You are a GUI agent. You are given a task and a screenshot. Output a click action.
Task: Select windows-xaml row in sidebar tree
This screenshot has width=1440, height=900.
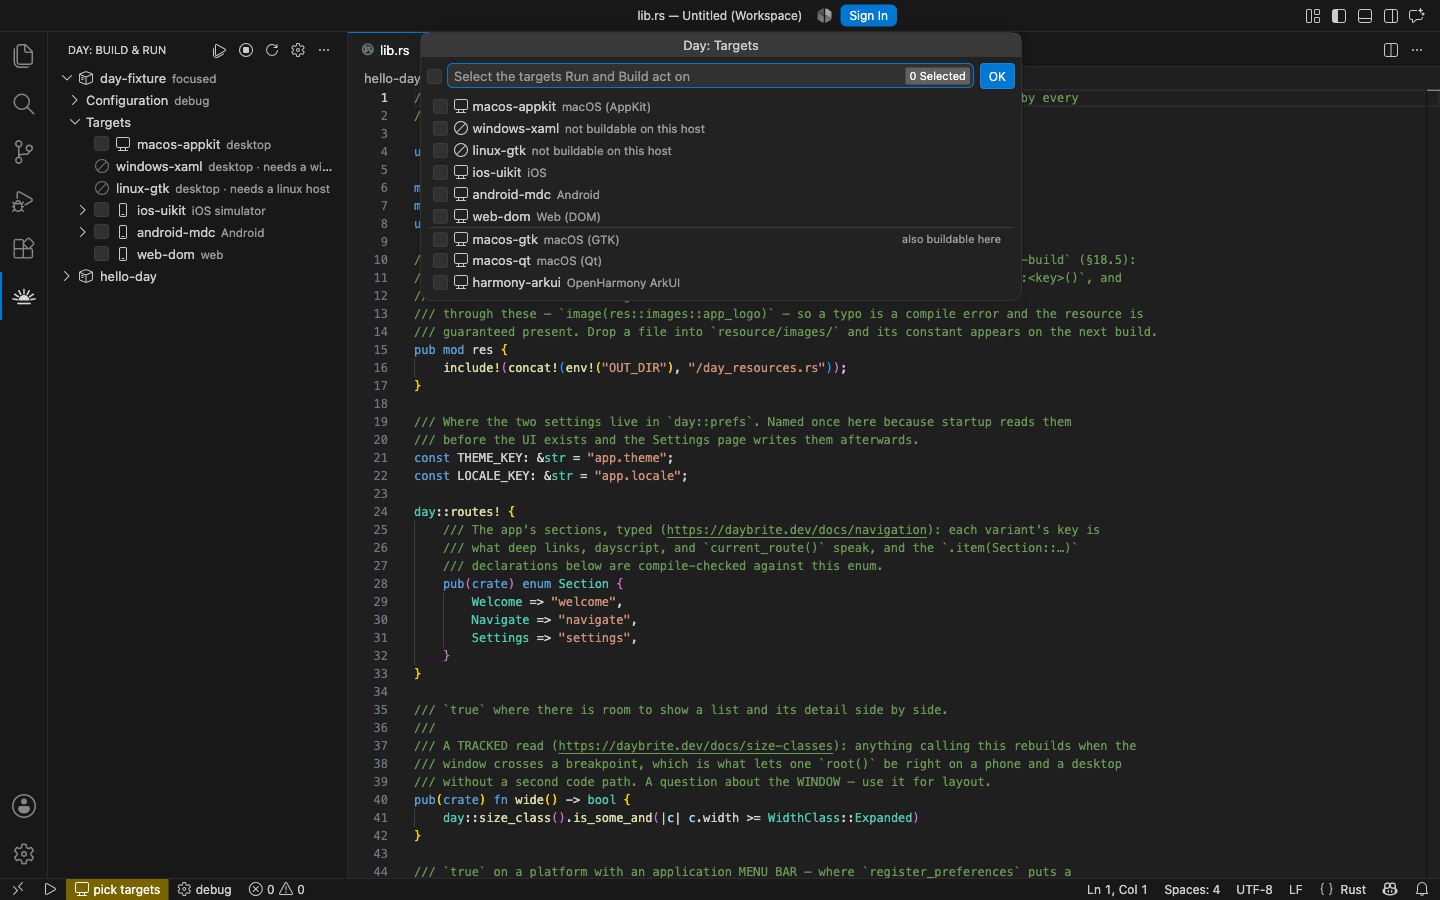[200, 167]
